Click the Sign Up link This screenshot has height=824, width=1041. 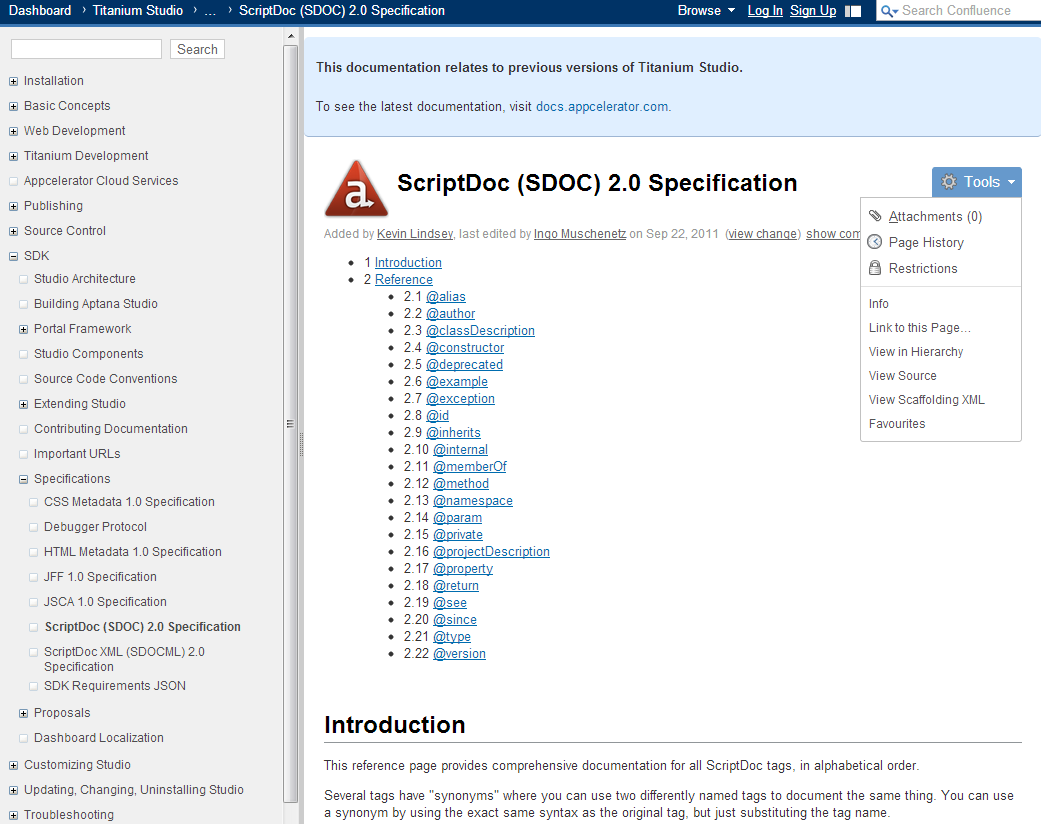tap(813, 11)
